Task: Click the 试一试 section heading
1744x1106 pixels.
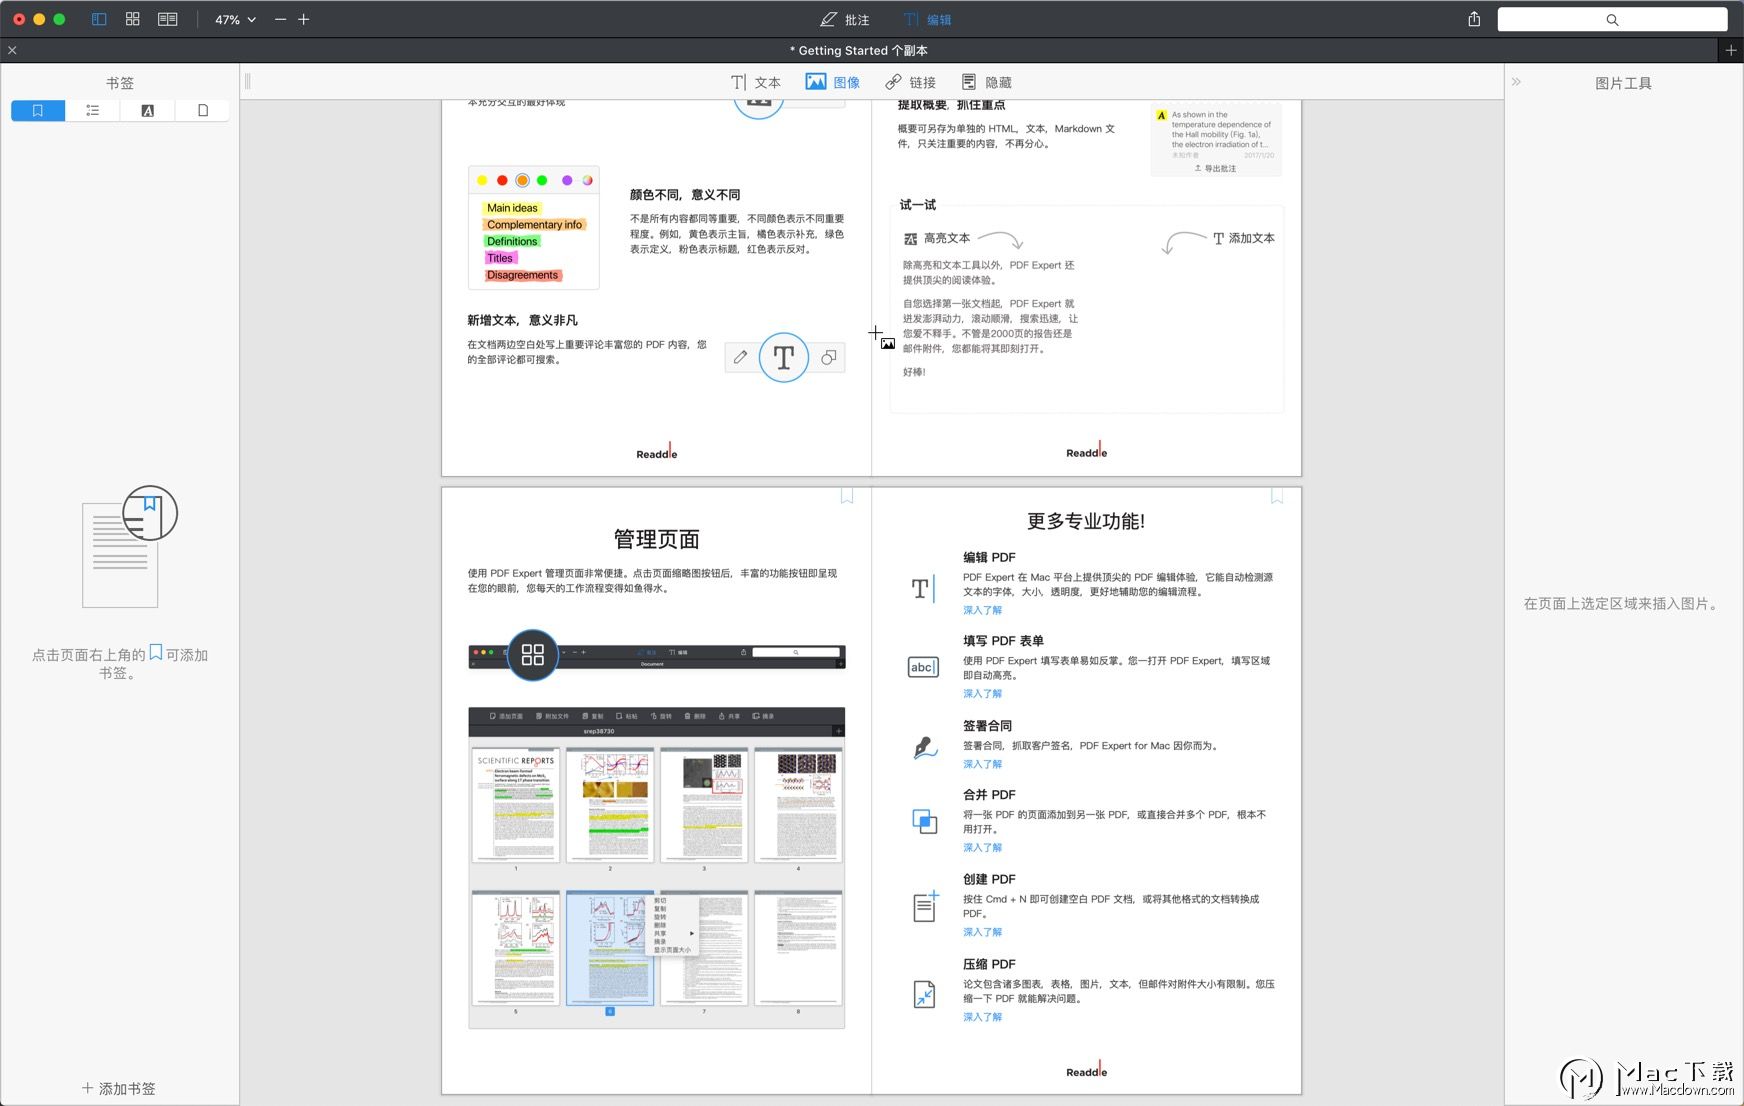Action: [x=917, y=205]
